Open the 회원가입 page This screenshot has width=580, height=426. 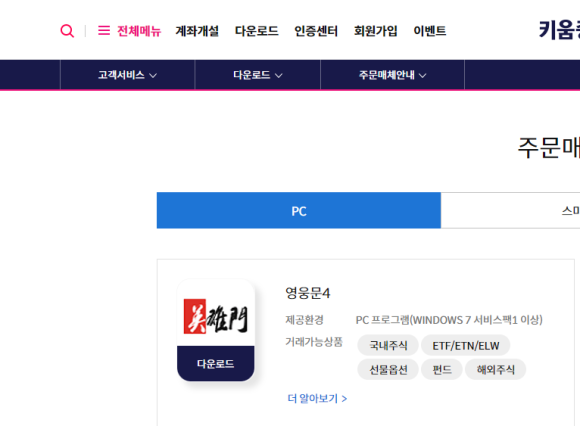coord(375,31)
